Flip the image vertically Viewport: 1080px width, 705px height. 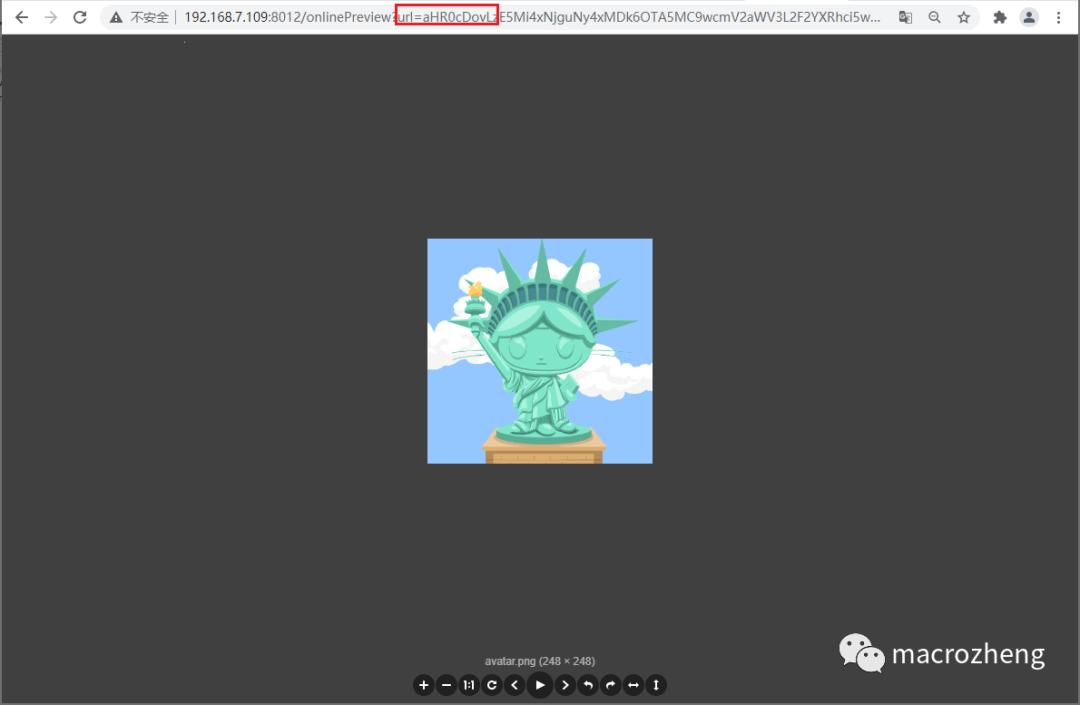[x=655, y=685]
